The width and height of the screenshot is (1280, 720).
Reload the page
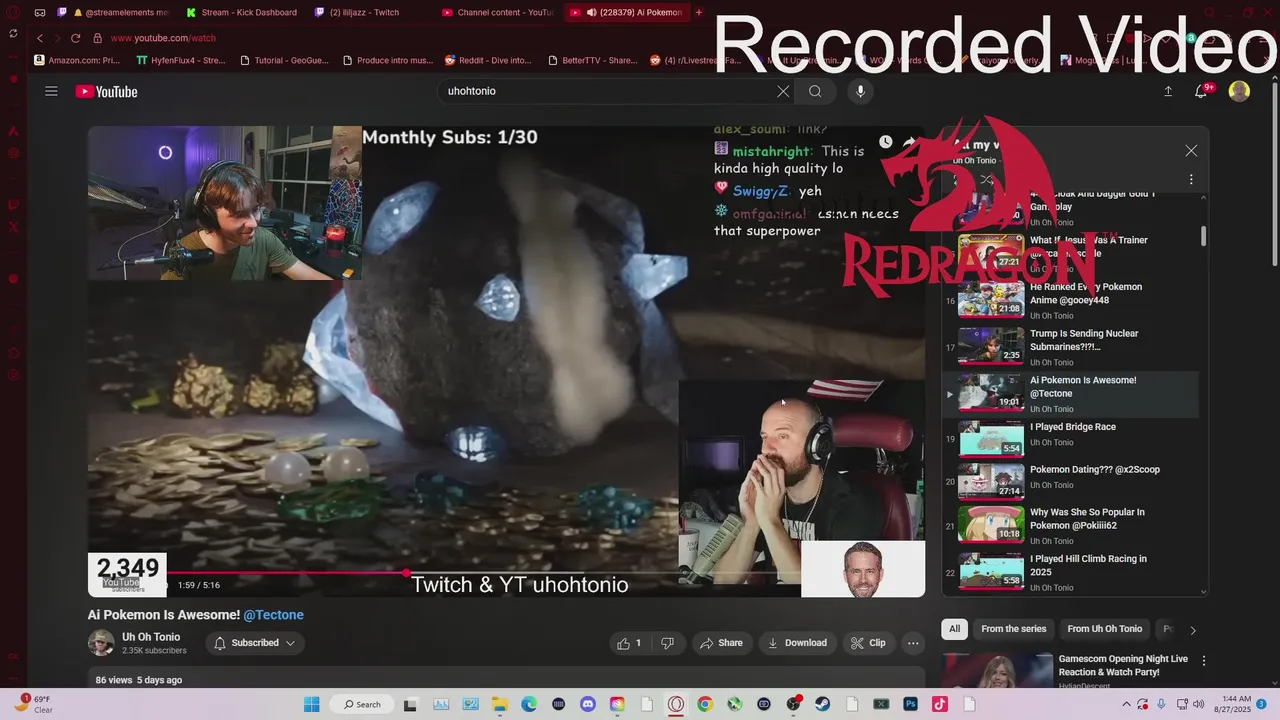[x=75, y=38]
